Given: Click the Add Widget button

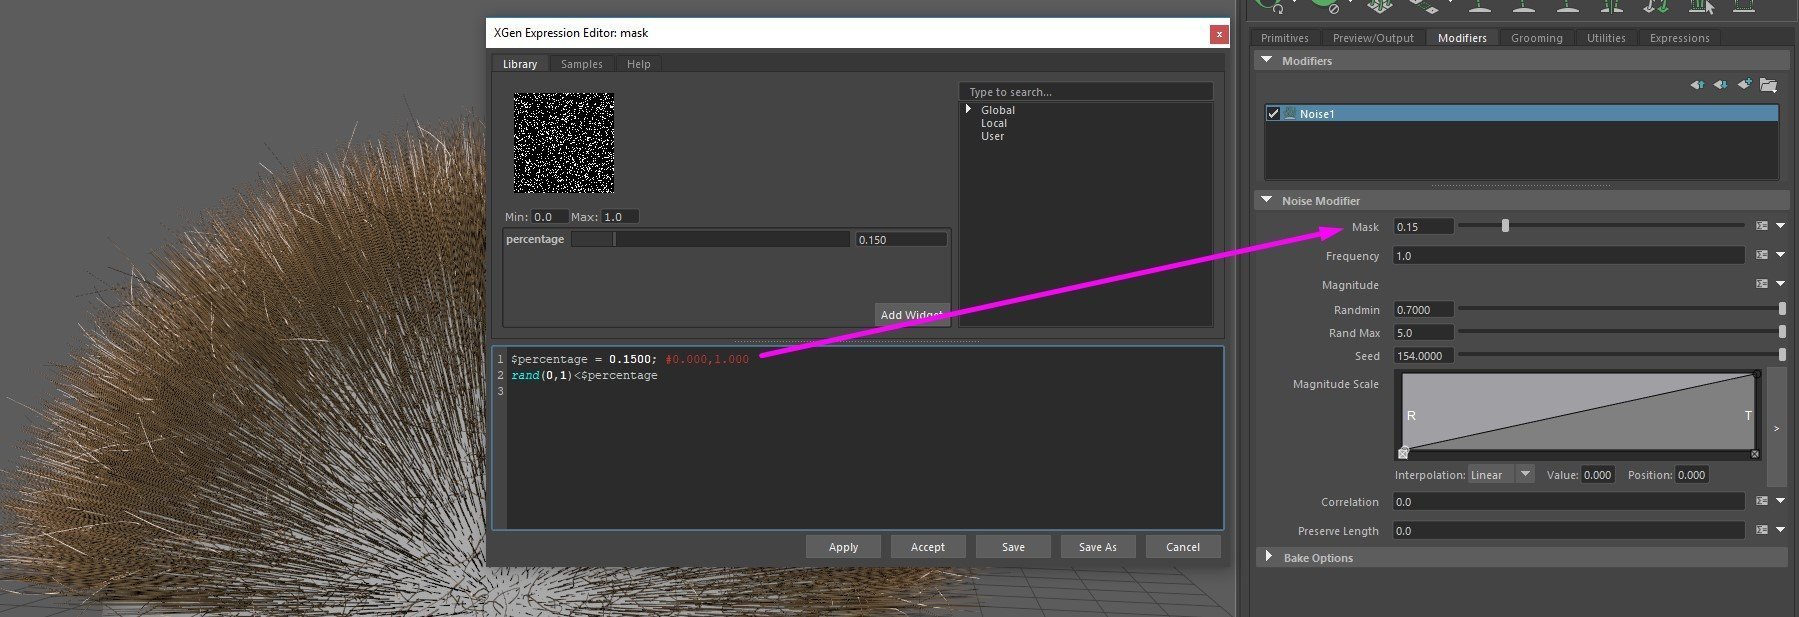Looking at the screenshot, I should [911, 314].
